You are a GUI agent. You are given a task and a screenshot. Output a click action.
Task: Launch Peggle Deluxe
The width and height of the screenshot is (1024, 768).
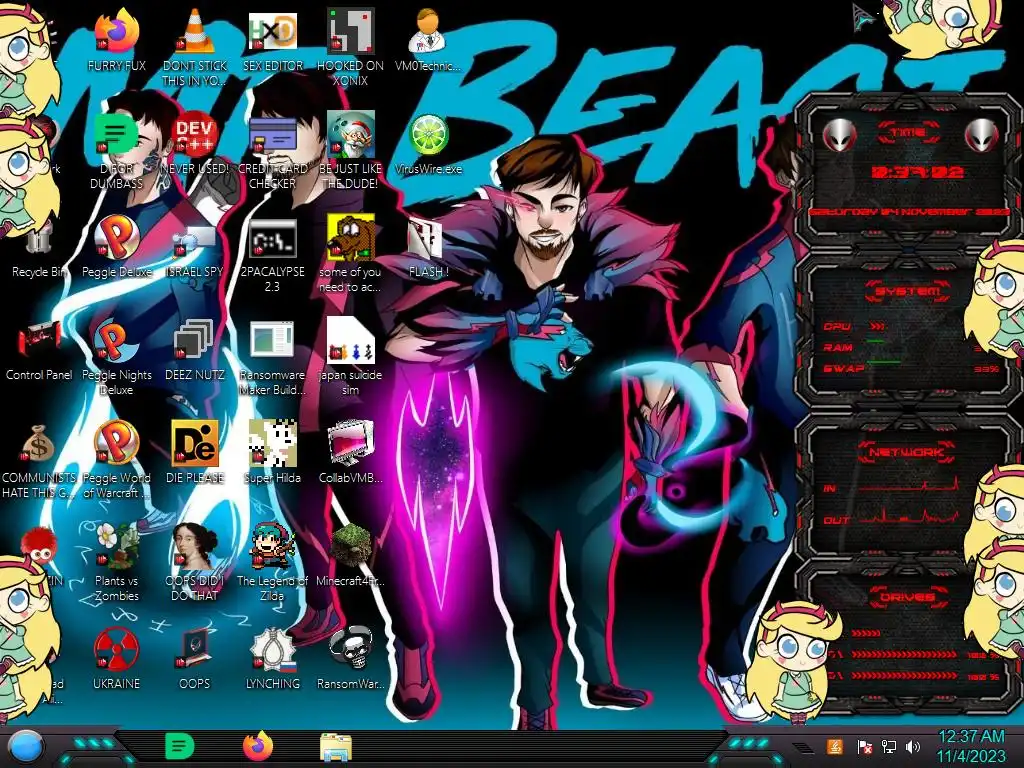[116, 239]
